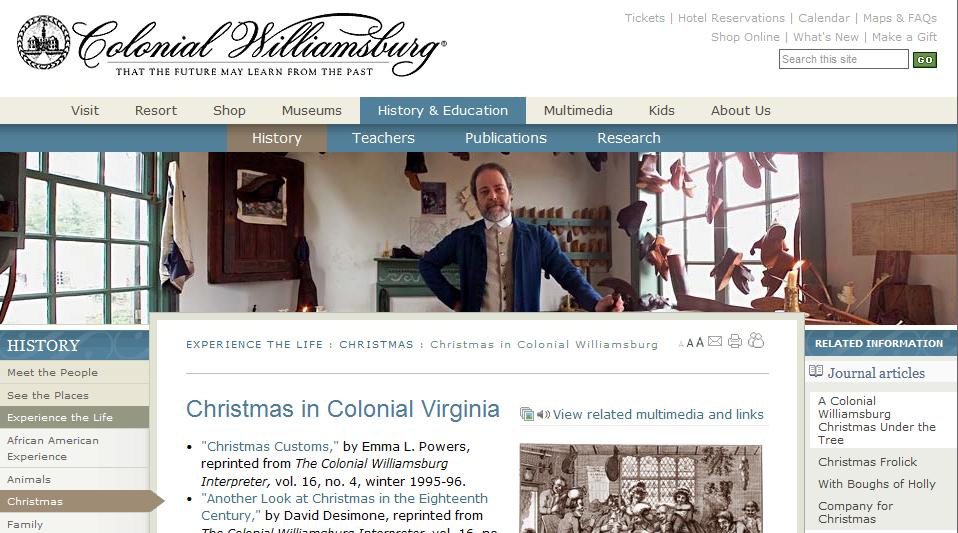Open the History & Education main tab
This screenshot has height=533, width=958.
coord(442,111)
